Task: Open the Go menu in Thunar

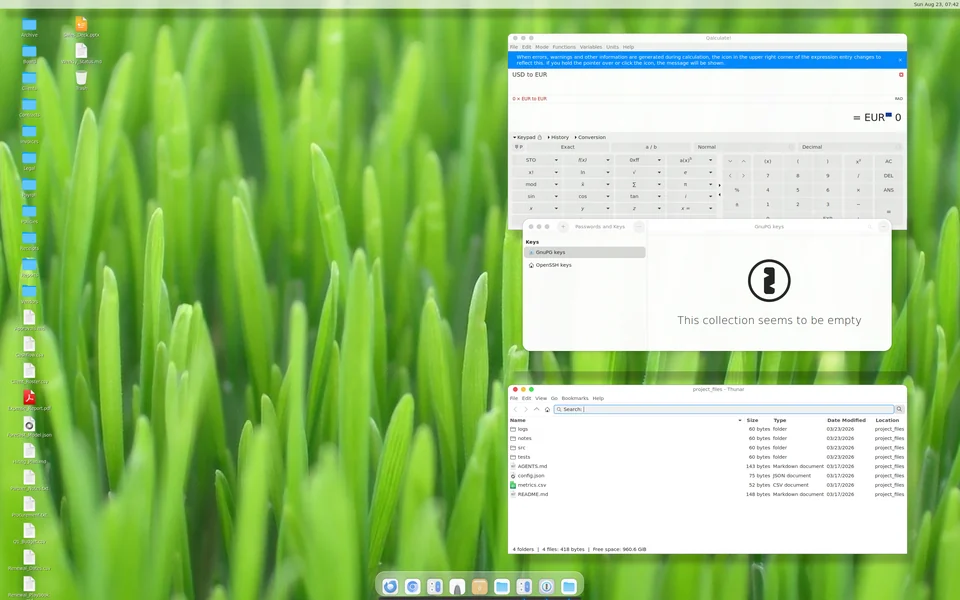Action: tap(554, 399)
